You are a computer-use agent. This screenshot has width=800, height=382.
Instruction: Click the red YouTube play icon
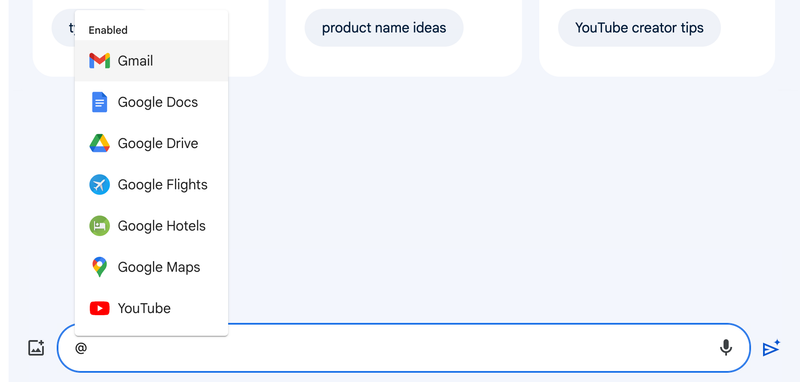99,309
